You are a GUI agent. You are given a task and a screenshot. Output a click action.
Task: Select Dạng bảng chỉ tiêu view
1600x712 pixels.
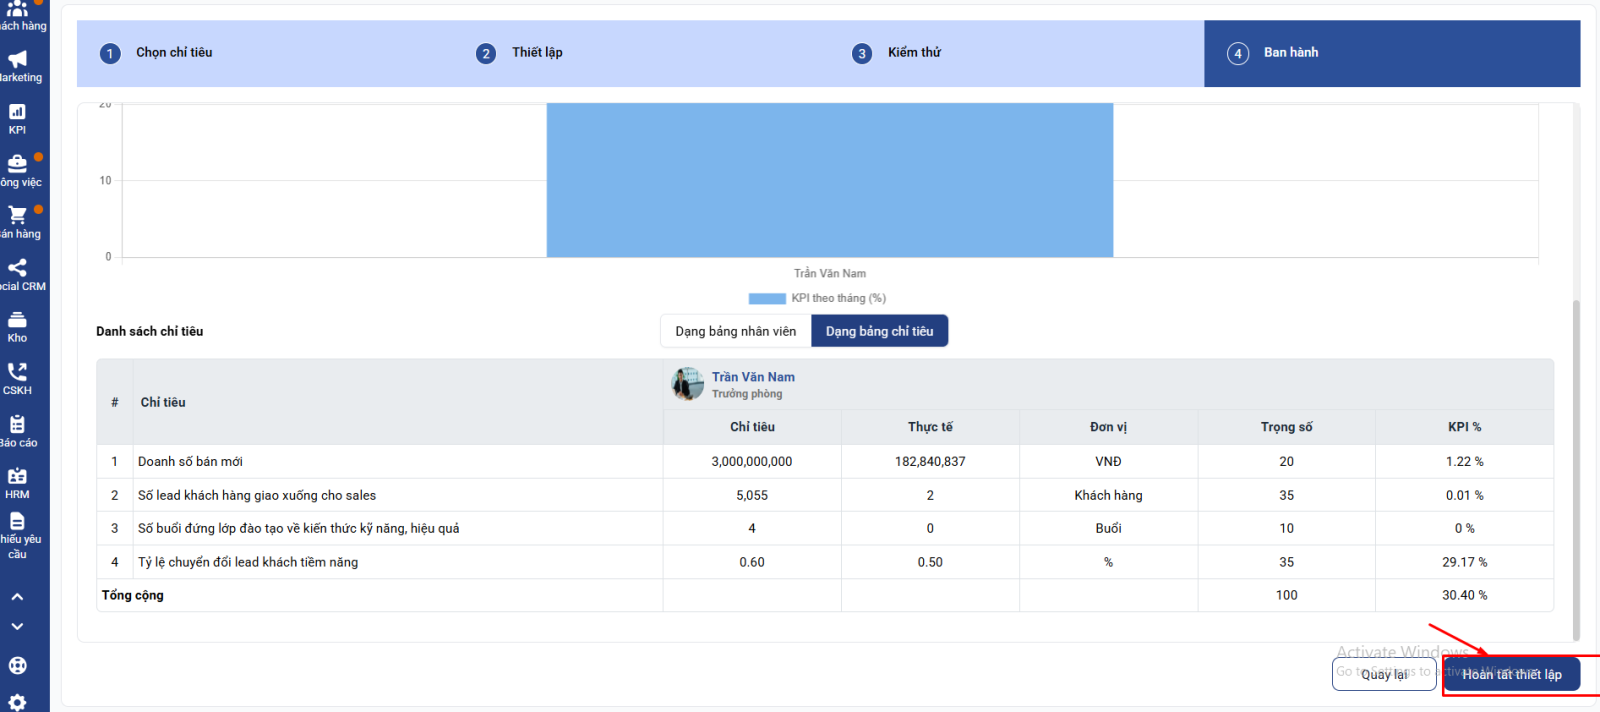[879, 331]
